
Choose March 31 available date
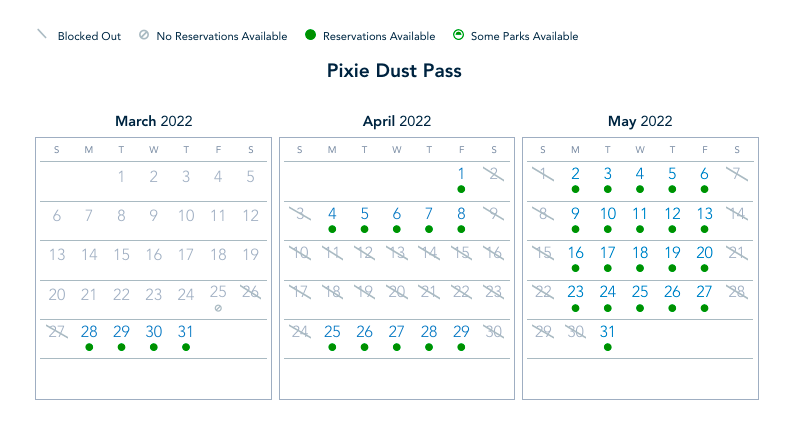(x=186, y=331)
